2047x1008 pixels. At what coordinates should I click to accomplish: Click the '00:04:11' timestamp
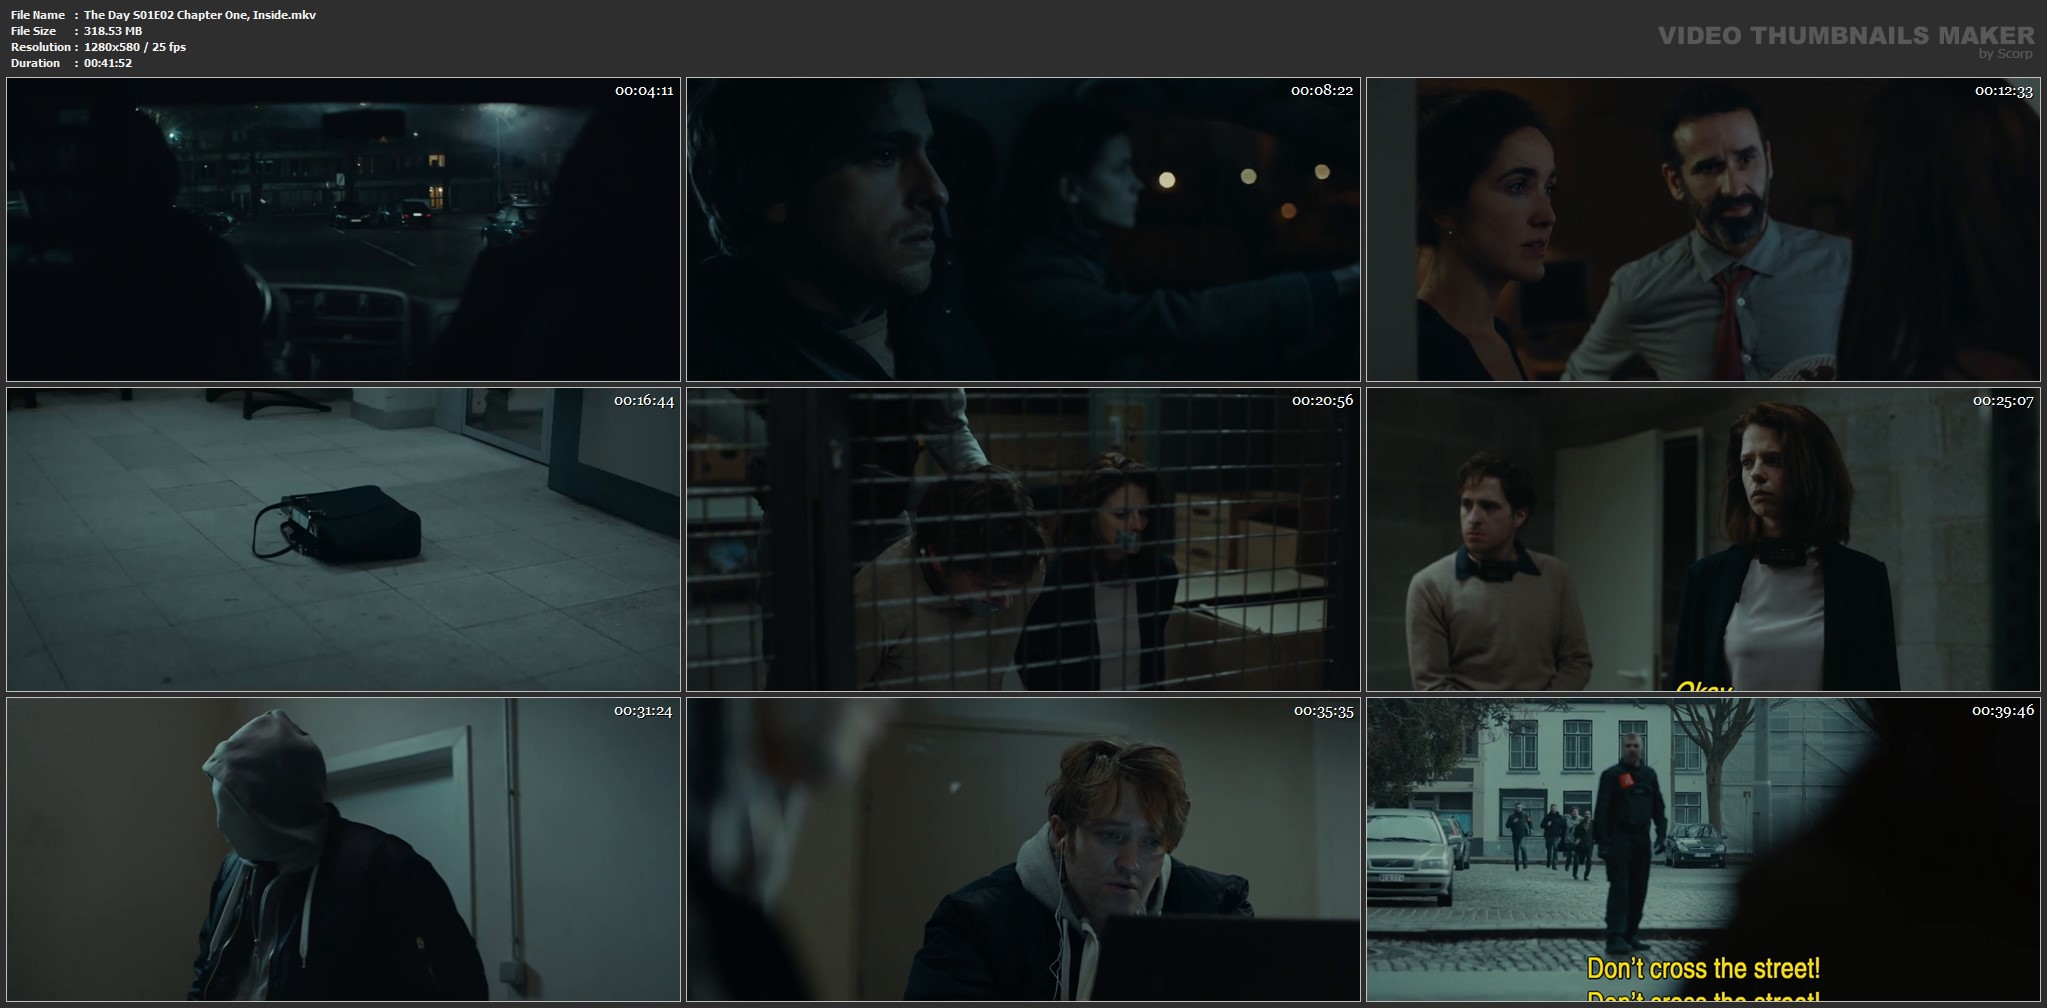(644, 91)
